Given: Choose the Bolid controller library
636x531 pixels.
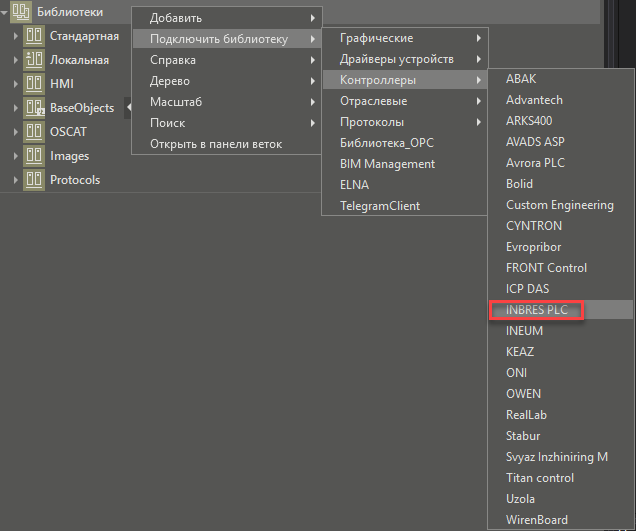Looking at the screenshot, I should click(561, 184).
